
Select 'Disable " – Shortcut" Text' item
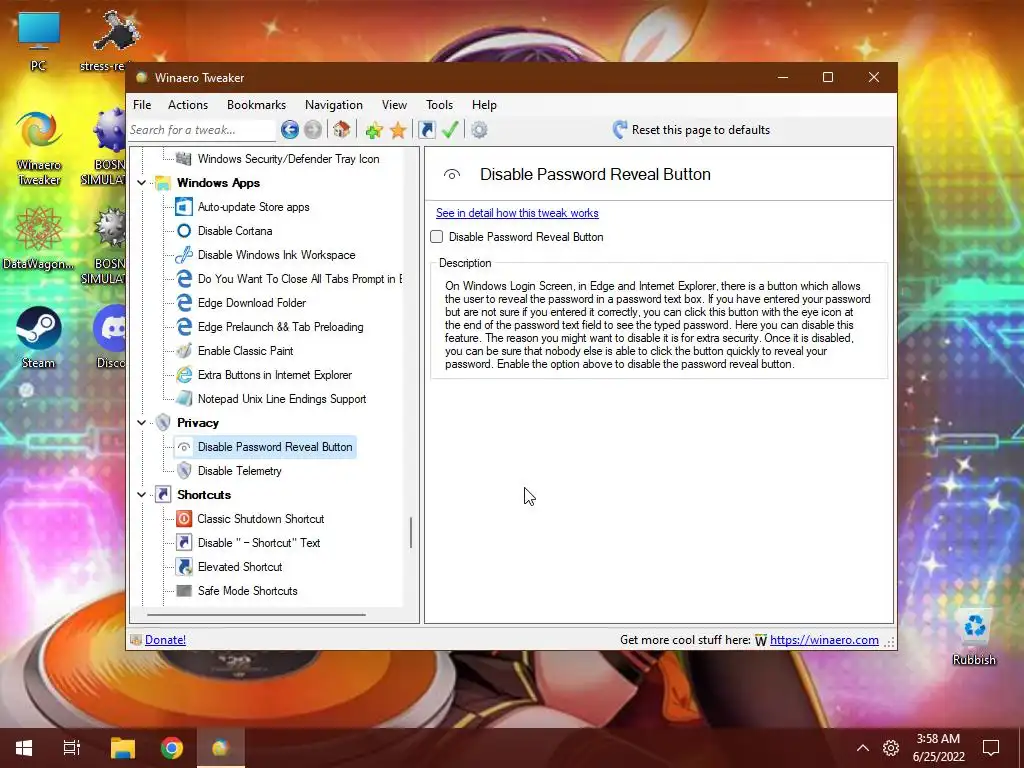point(259,543)
